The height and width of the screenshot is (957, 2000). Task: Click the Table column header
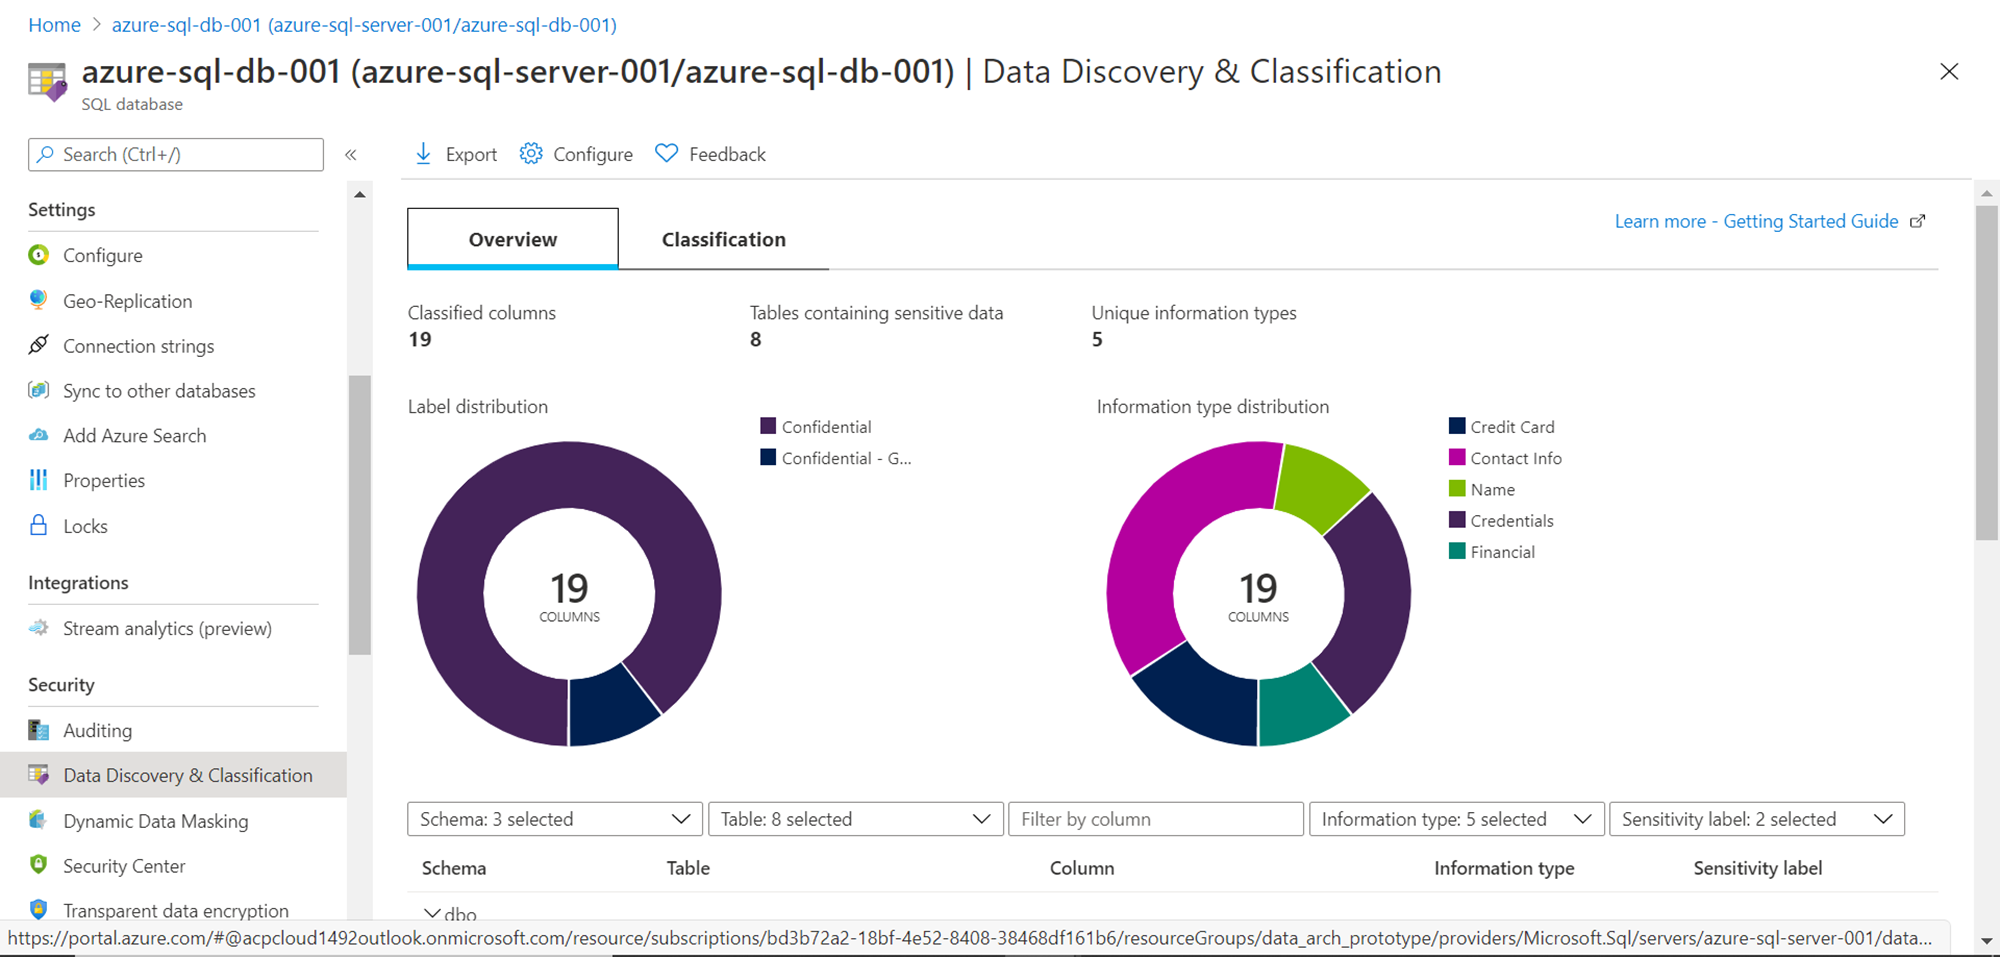(x=688, y=868)
